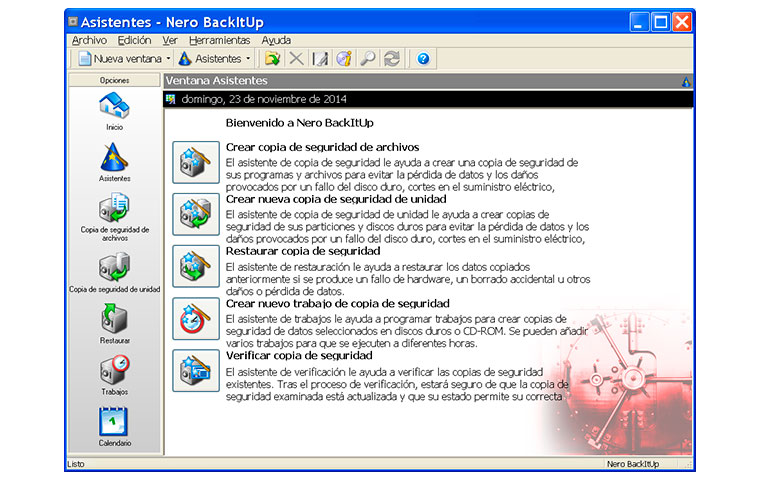Click 'Restaurar copia de seguridad' heading
Screen dimensions: 760x480
point(303,251)
